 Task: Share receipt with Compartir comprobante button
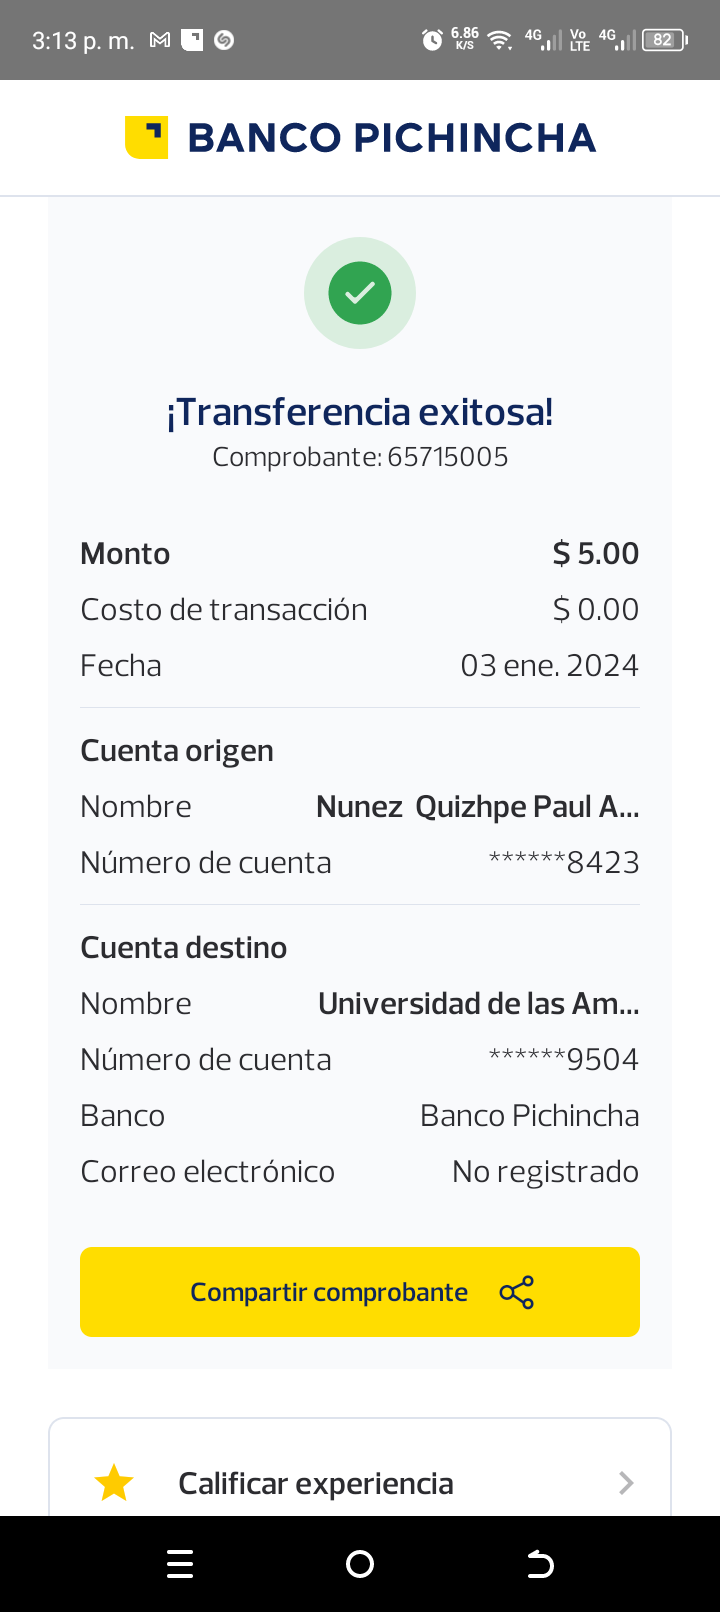pos(330,1292)
